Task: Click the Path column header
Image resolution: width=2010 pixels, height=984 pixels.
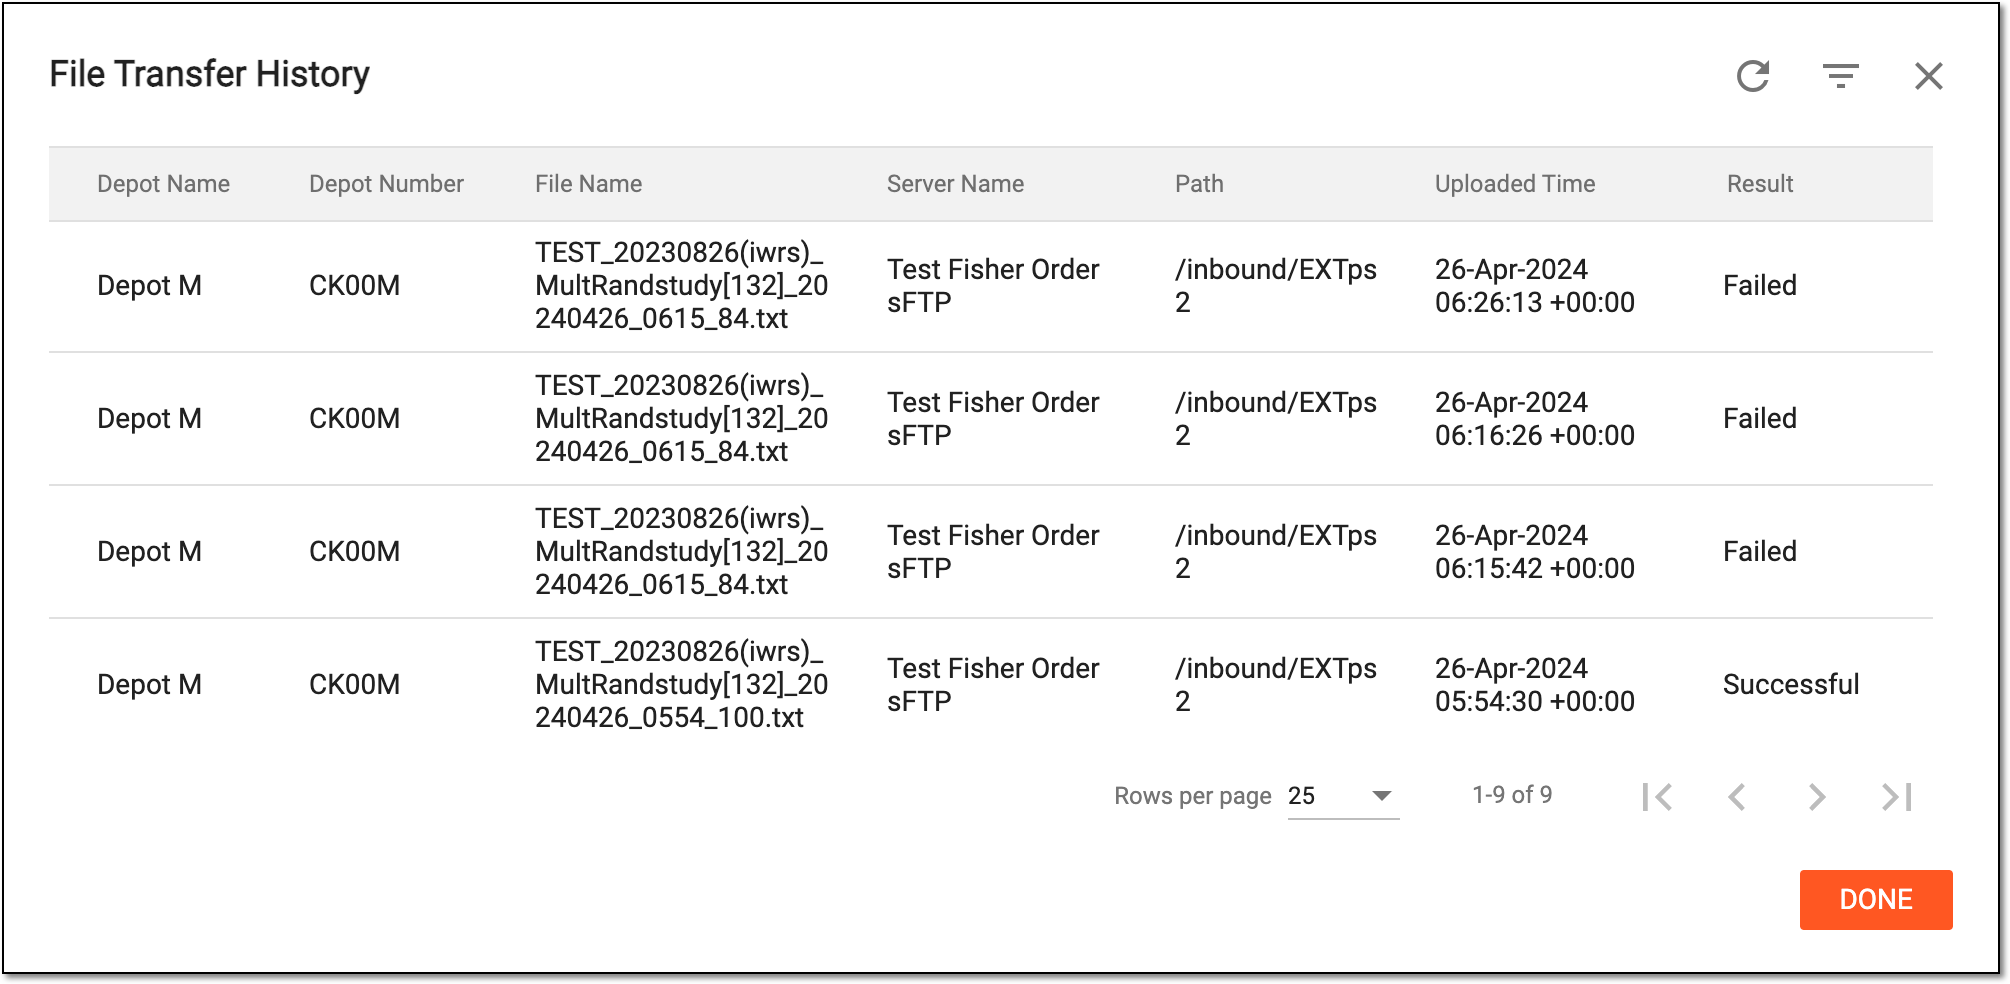Action: coord(1199,184)
